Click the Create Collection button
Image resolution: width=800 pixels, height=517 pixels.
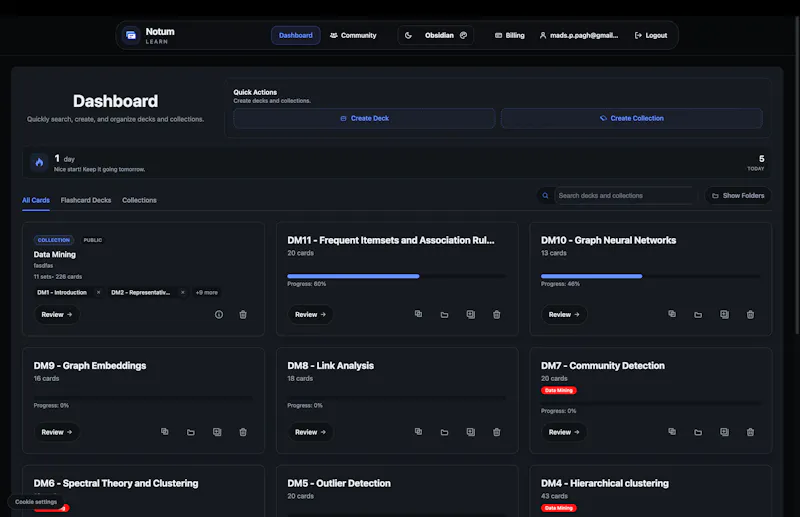[x=632, y=118]
